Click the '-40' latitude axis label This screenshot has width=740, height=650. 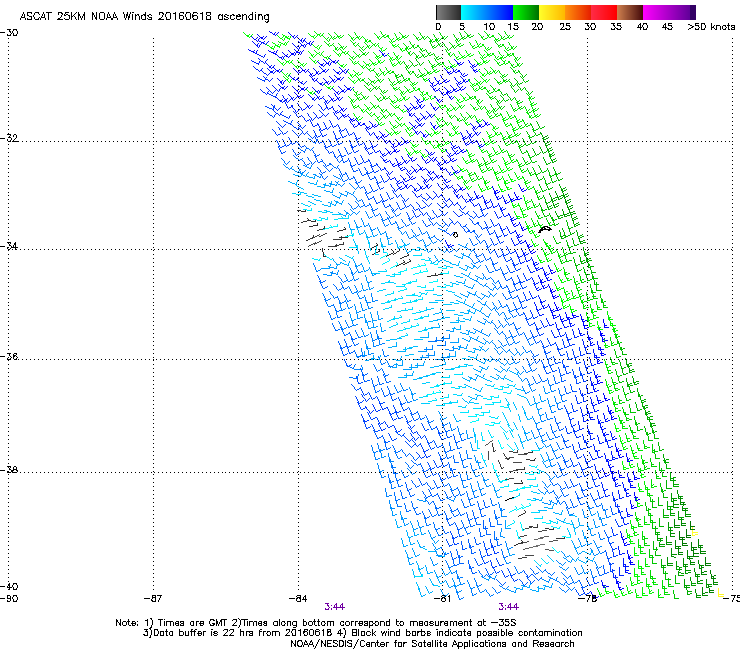9,586
